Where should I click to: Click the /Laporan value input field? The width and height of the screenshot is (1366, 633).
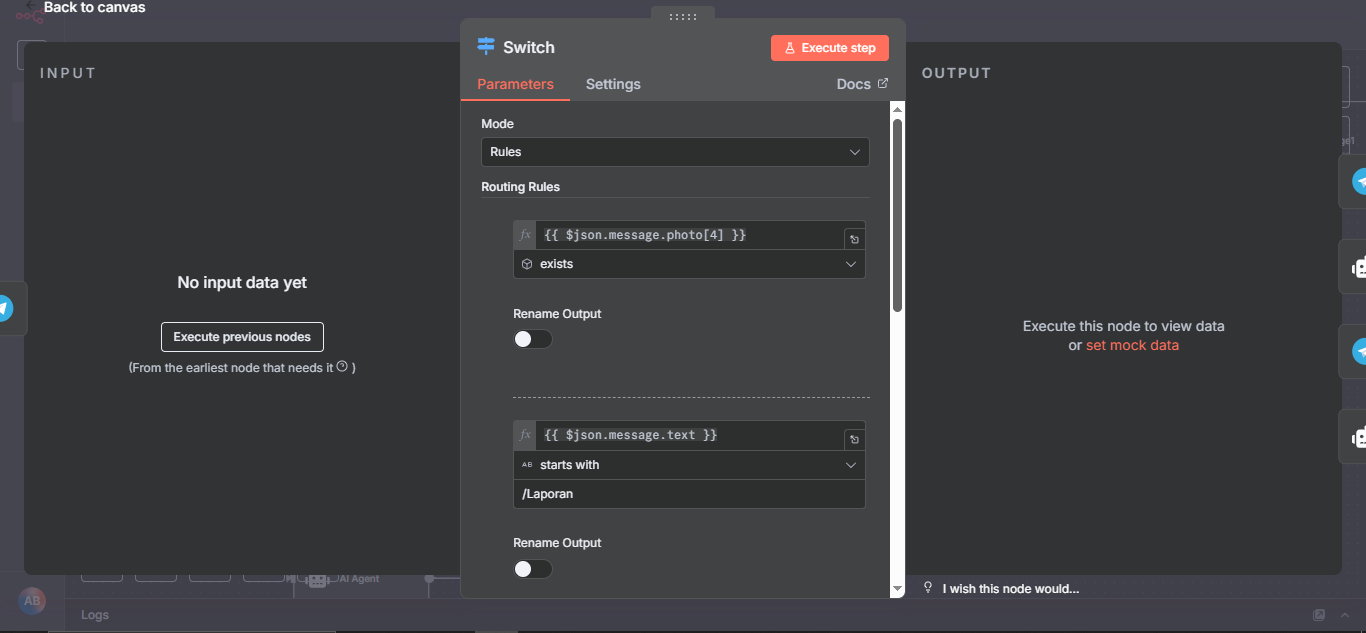pos(689,494)
